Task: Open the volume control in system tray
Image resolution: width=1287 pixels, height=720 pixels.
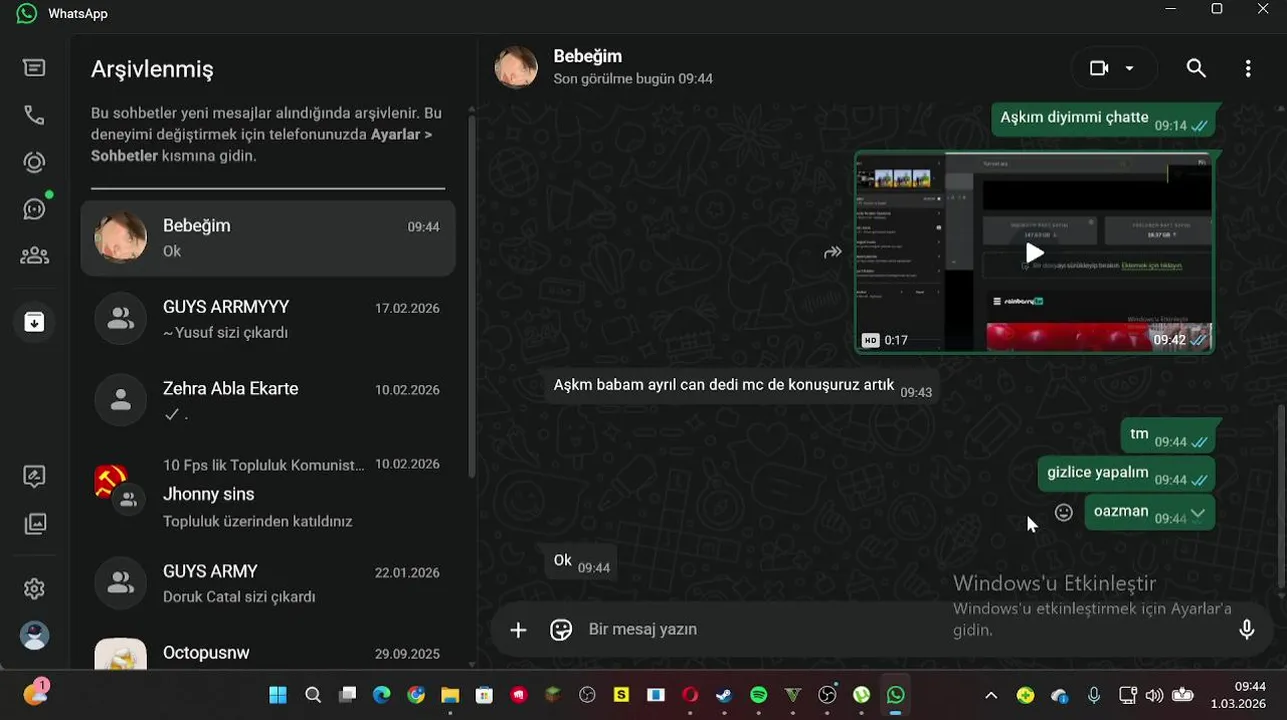Action: pos(1154,695)
